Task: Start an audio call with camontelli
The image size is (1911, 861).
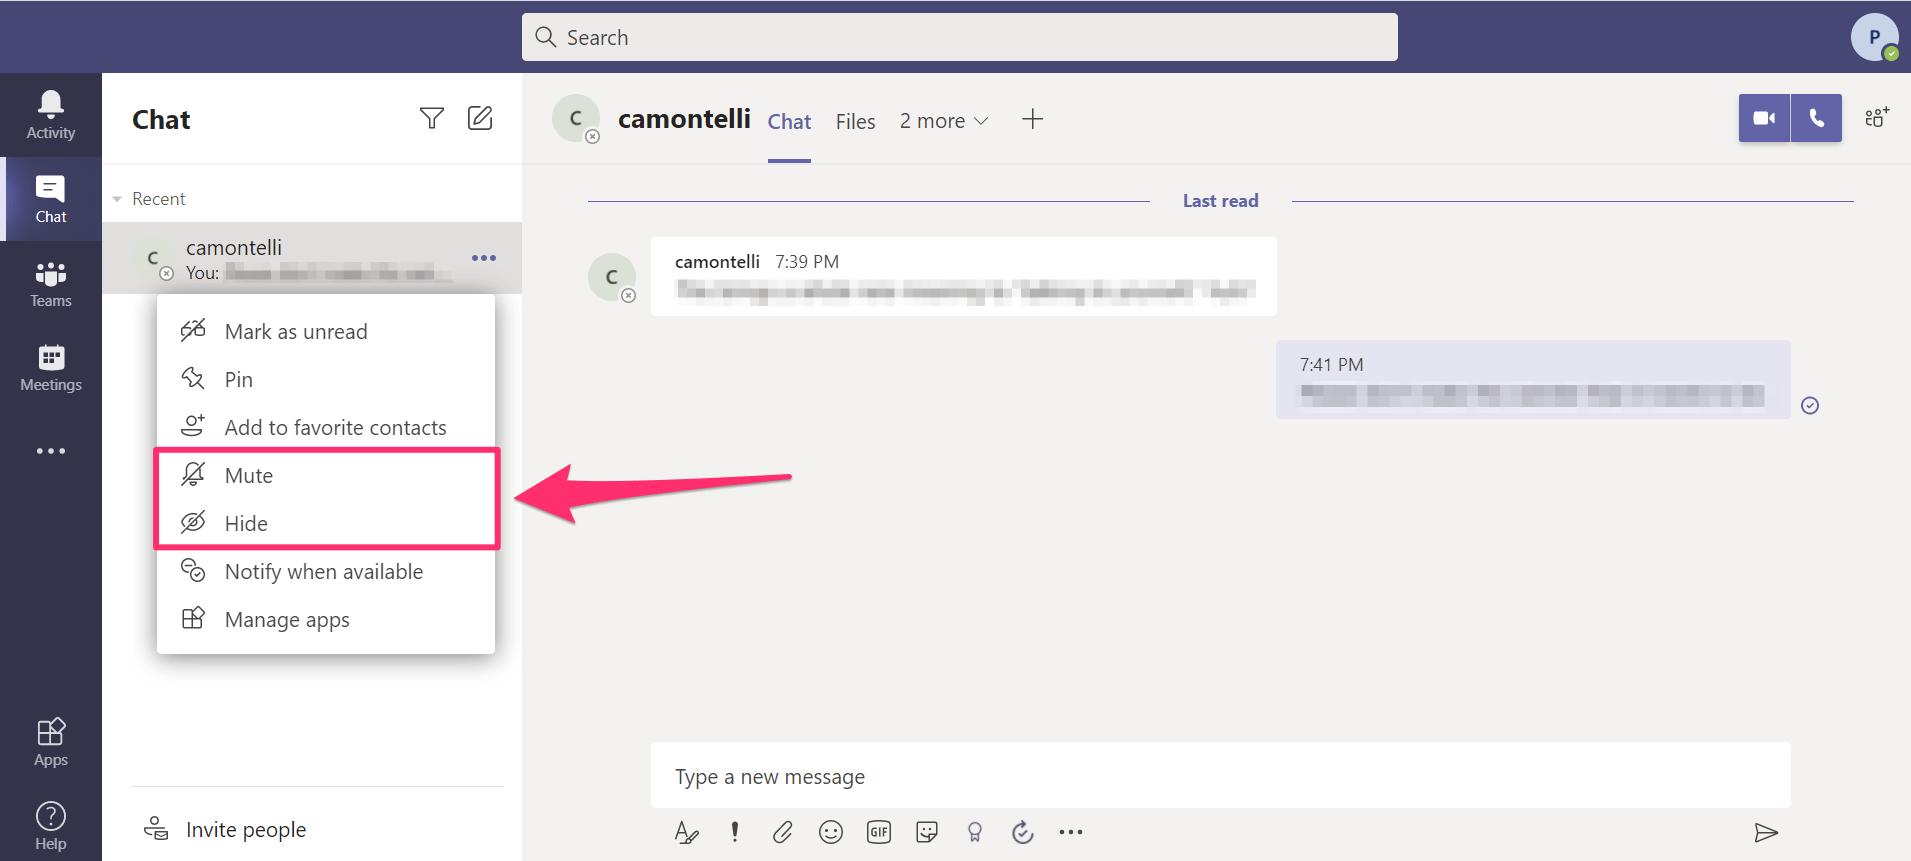Action: coord(1817,118)
